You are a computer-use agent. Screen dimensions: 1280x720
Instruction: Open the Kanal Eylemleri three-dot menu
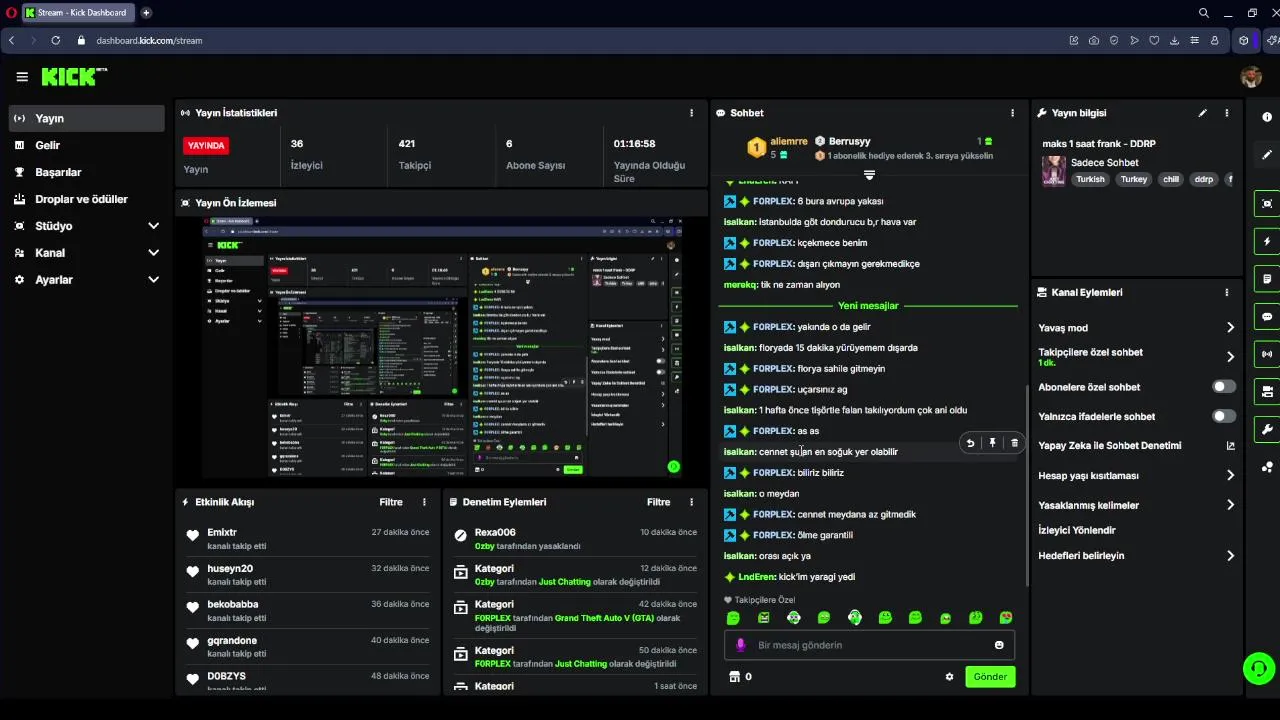(x=1227, y=293)
